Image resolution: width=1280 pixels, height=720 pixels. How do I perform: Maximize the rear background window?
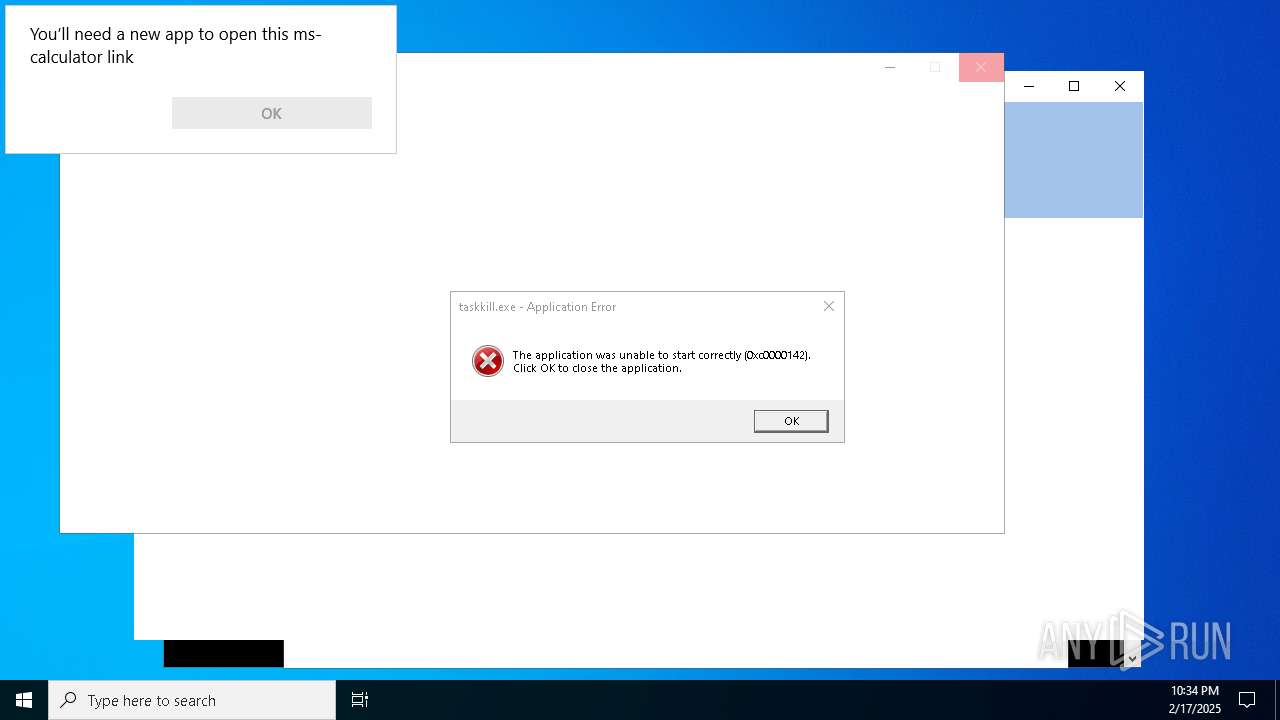tap(1074, 86)
